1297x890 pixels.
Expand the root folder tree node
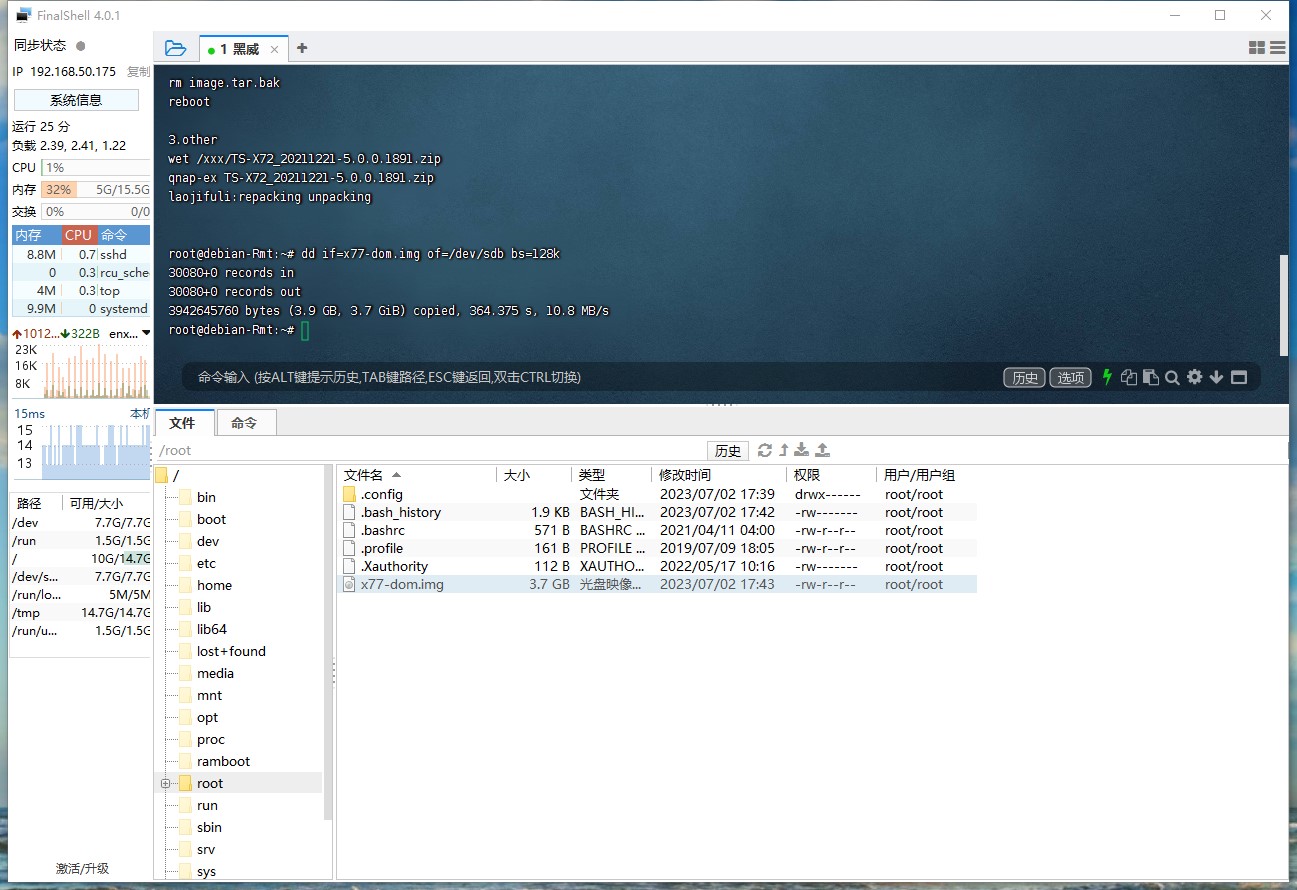coord(166,783)
